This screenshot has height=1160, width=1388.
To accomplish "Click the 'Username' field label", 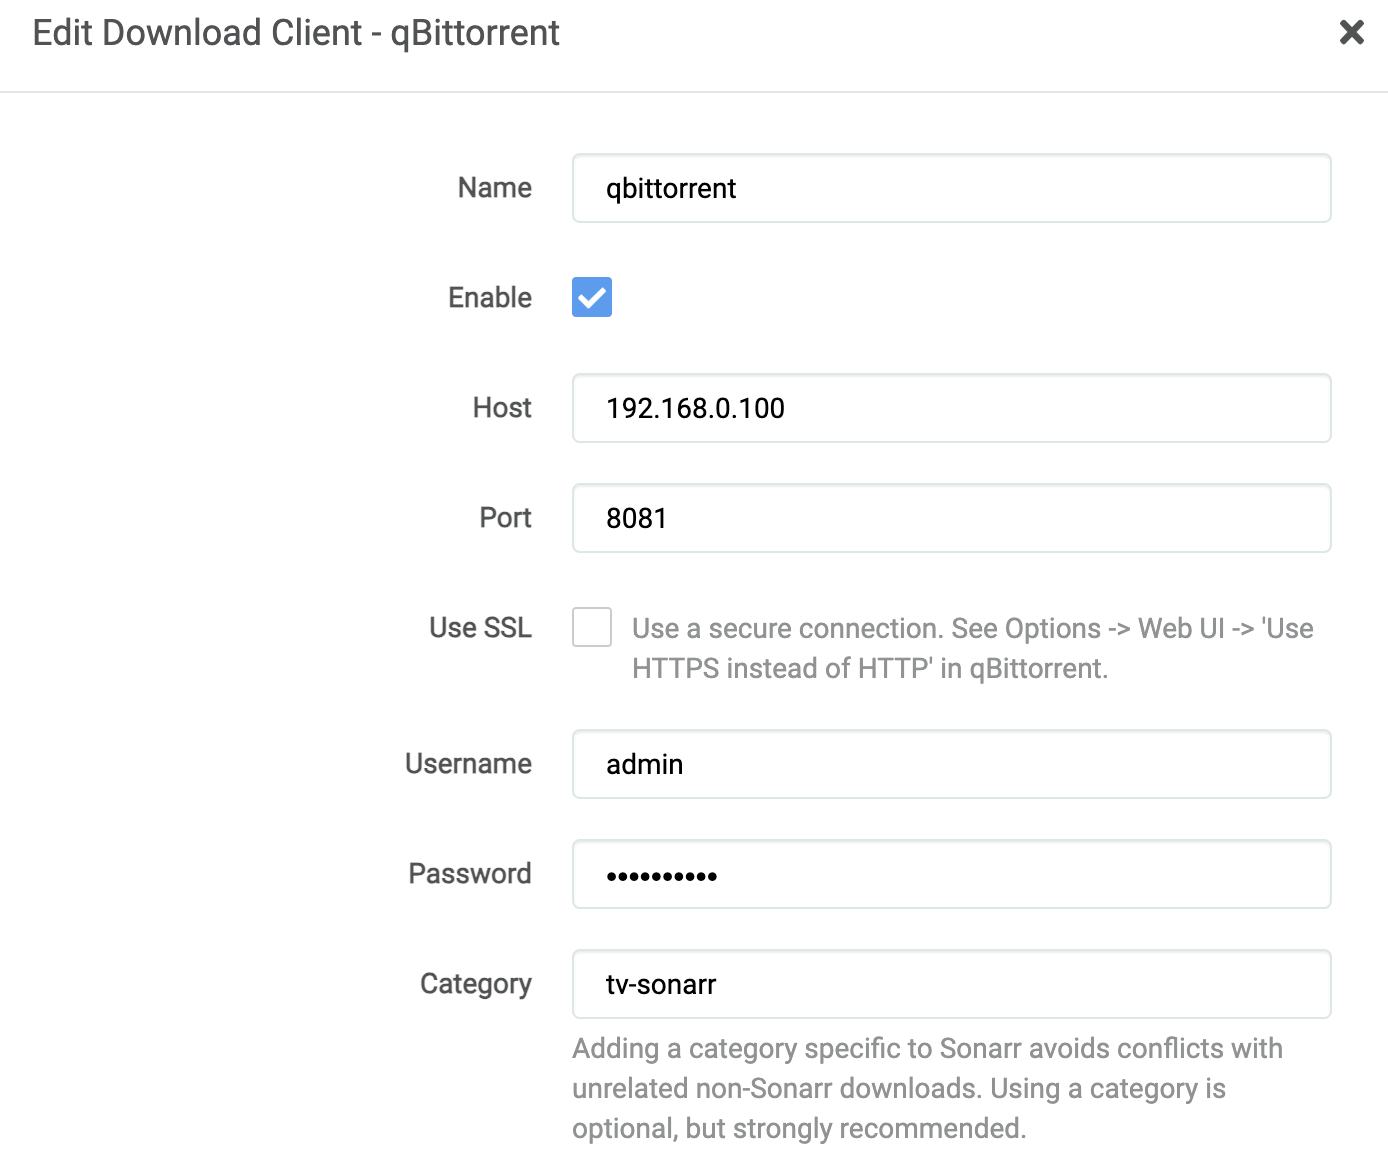I will point(469,764).
